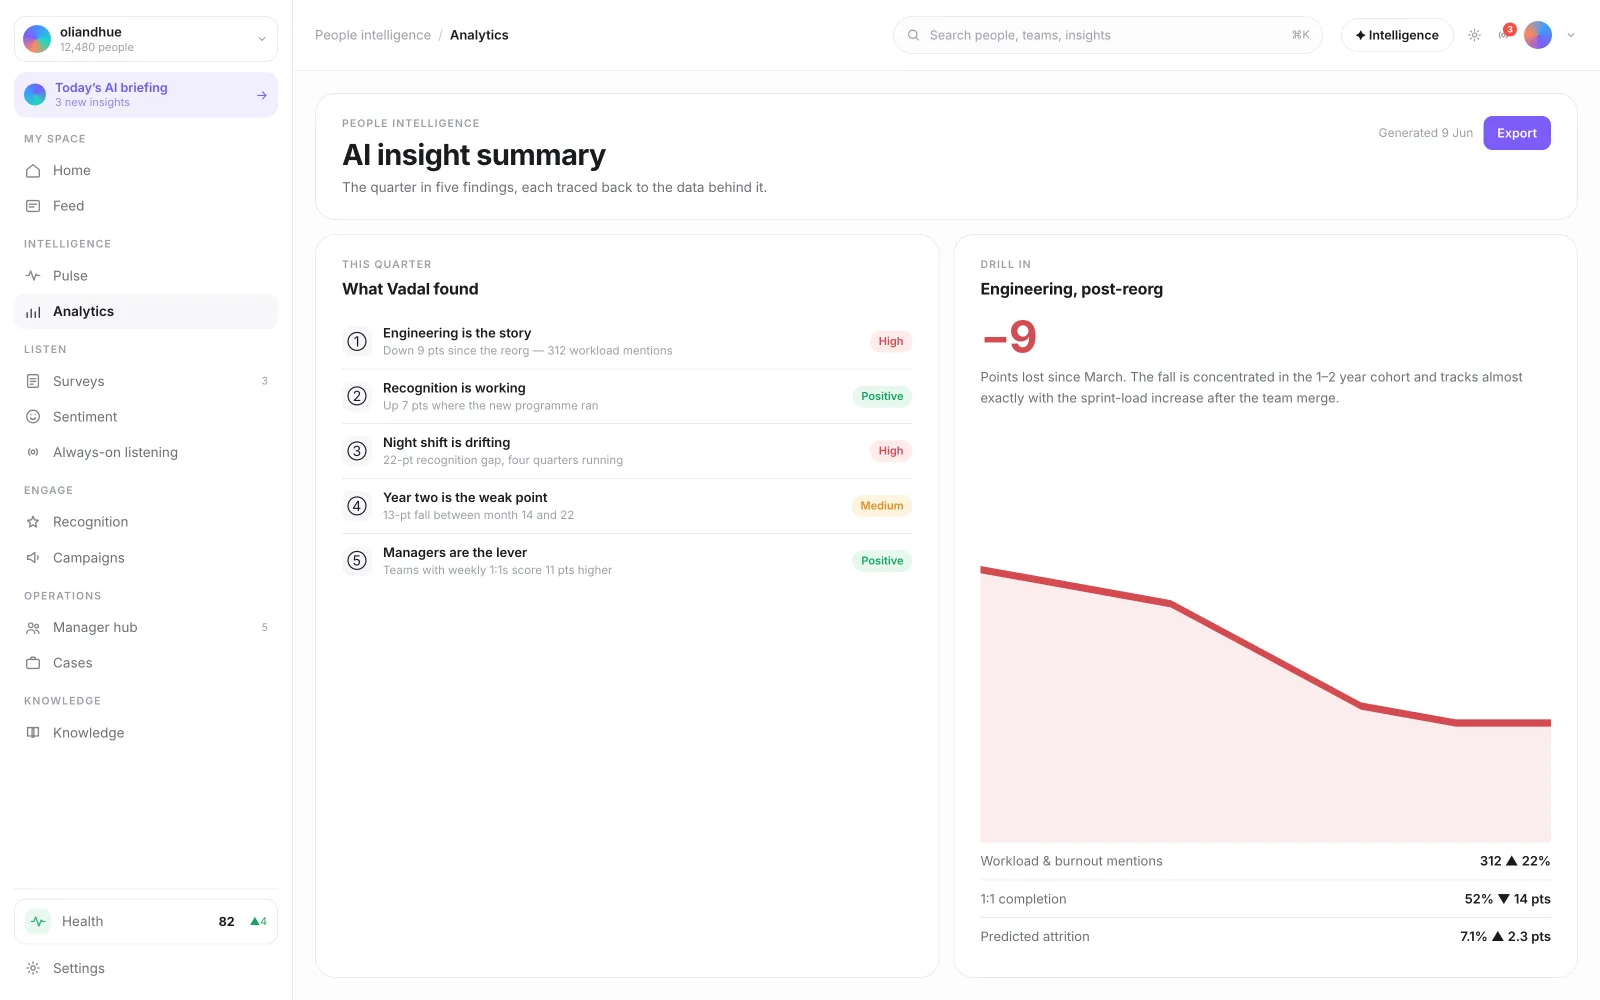Click the circled number 3 finding icon
Screen dimensions: 1600x1000
tap(357, 451)
